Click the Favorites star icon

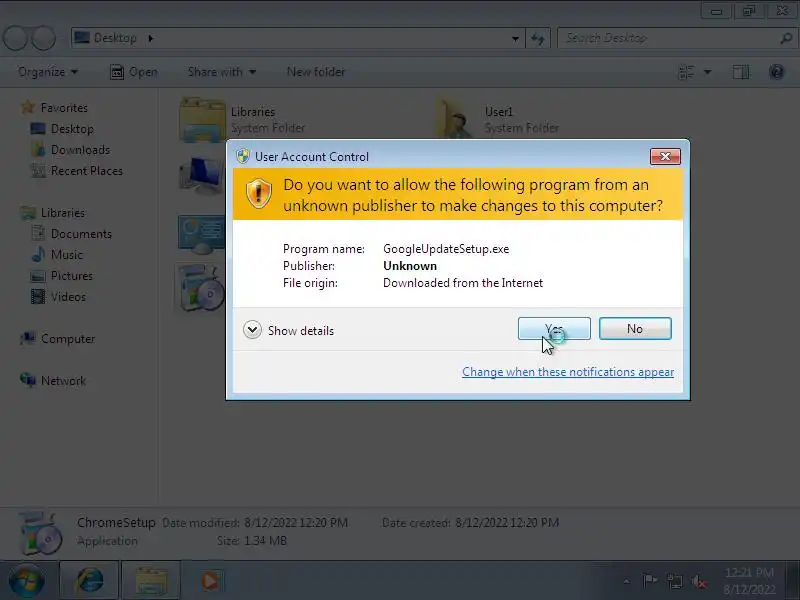[28, 108]
